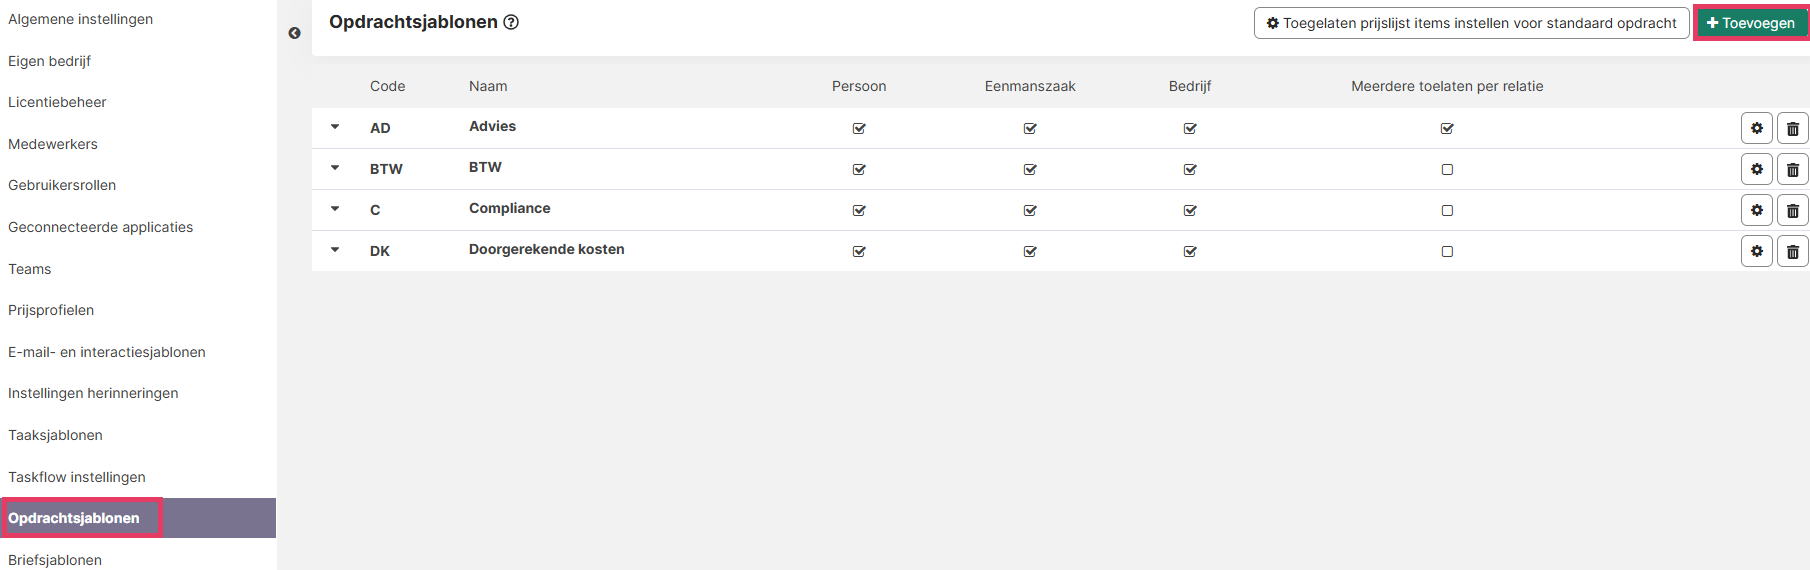This screenshot has height=570, width=1810.
Task: Toggle Bedrijf checkbox for Advies
Action: coord(1190,128)
